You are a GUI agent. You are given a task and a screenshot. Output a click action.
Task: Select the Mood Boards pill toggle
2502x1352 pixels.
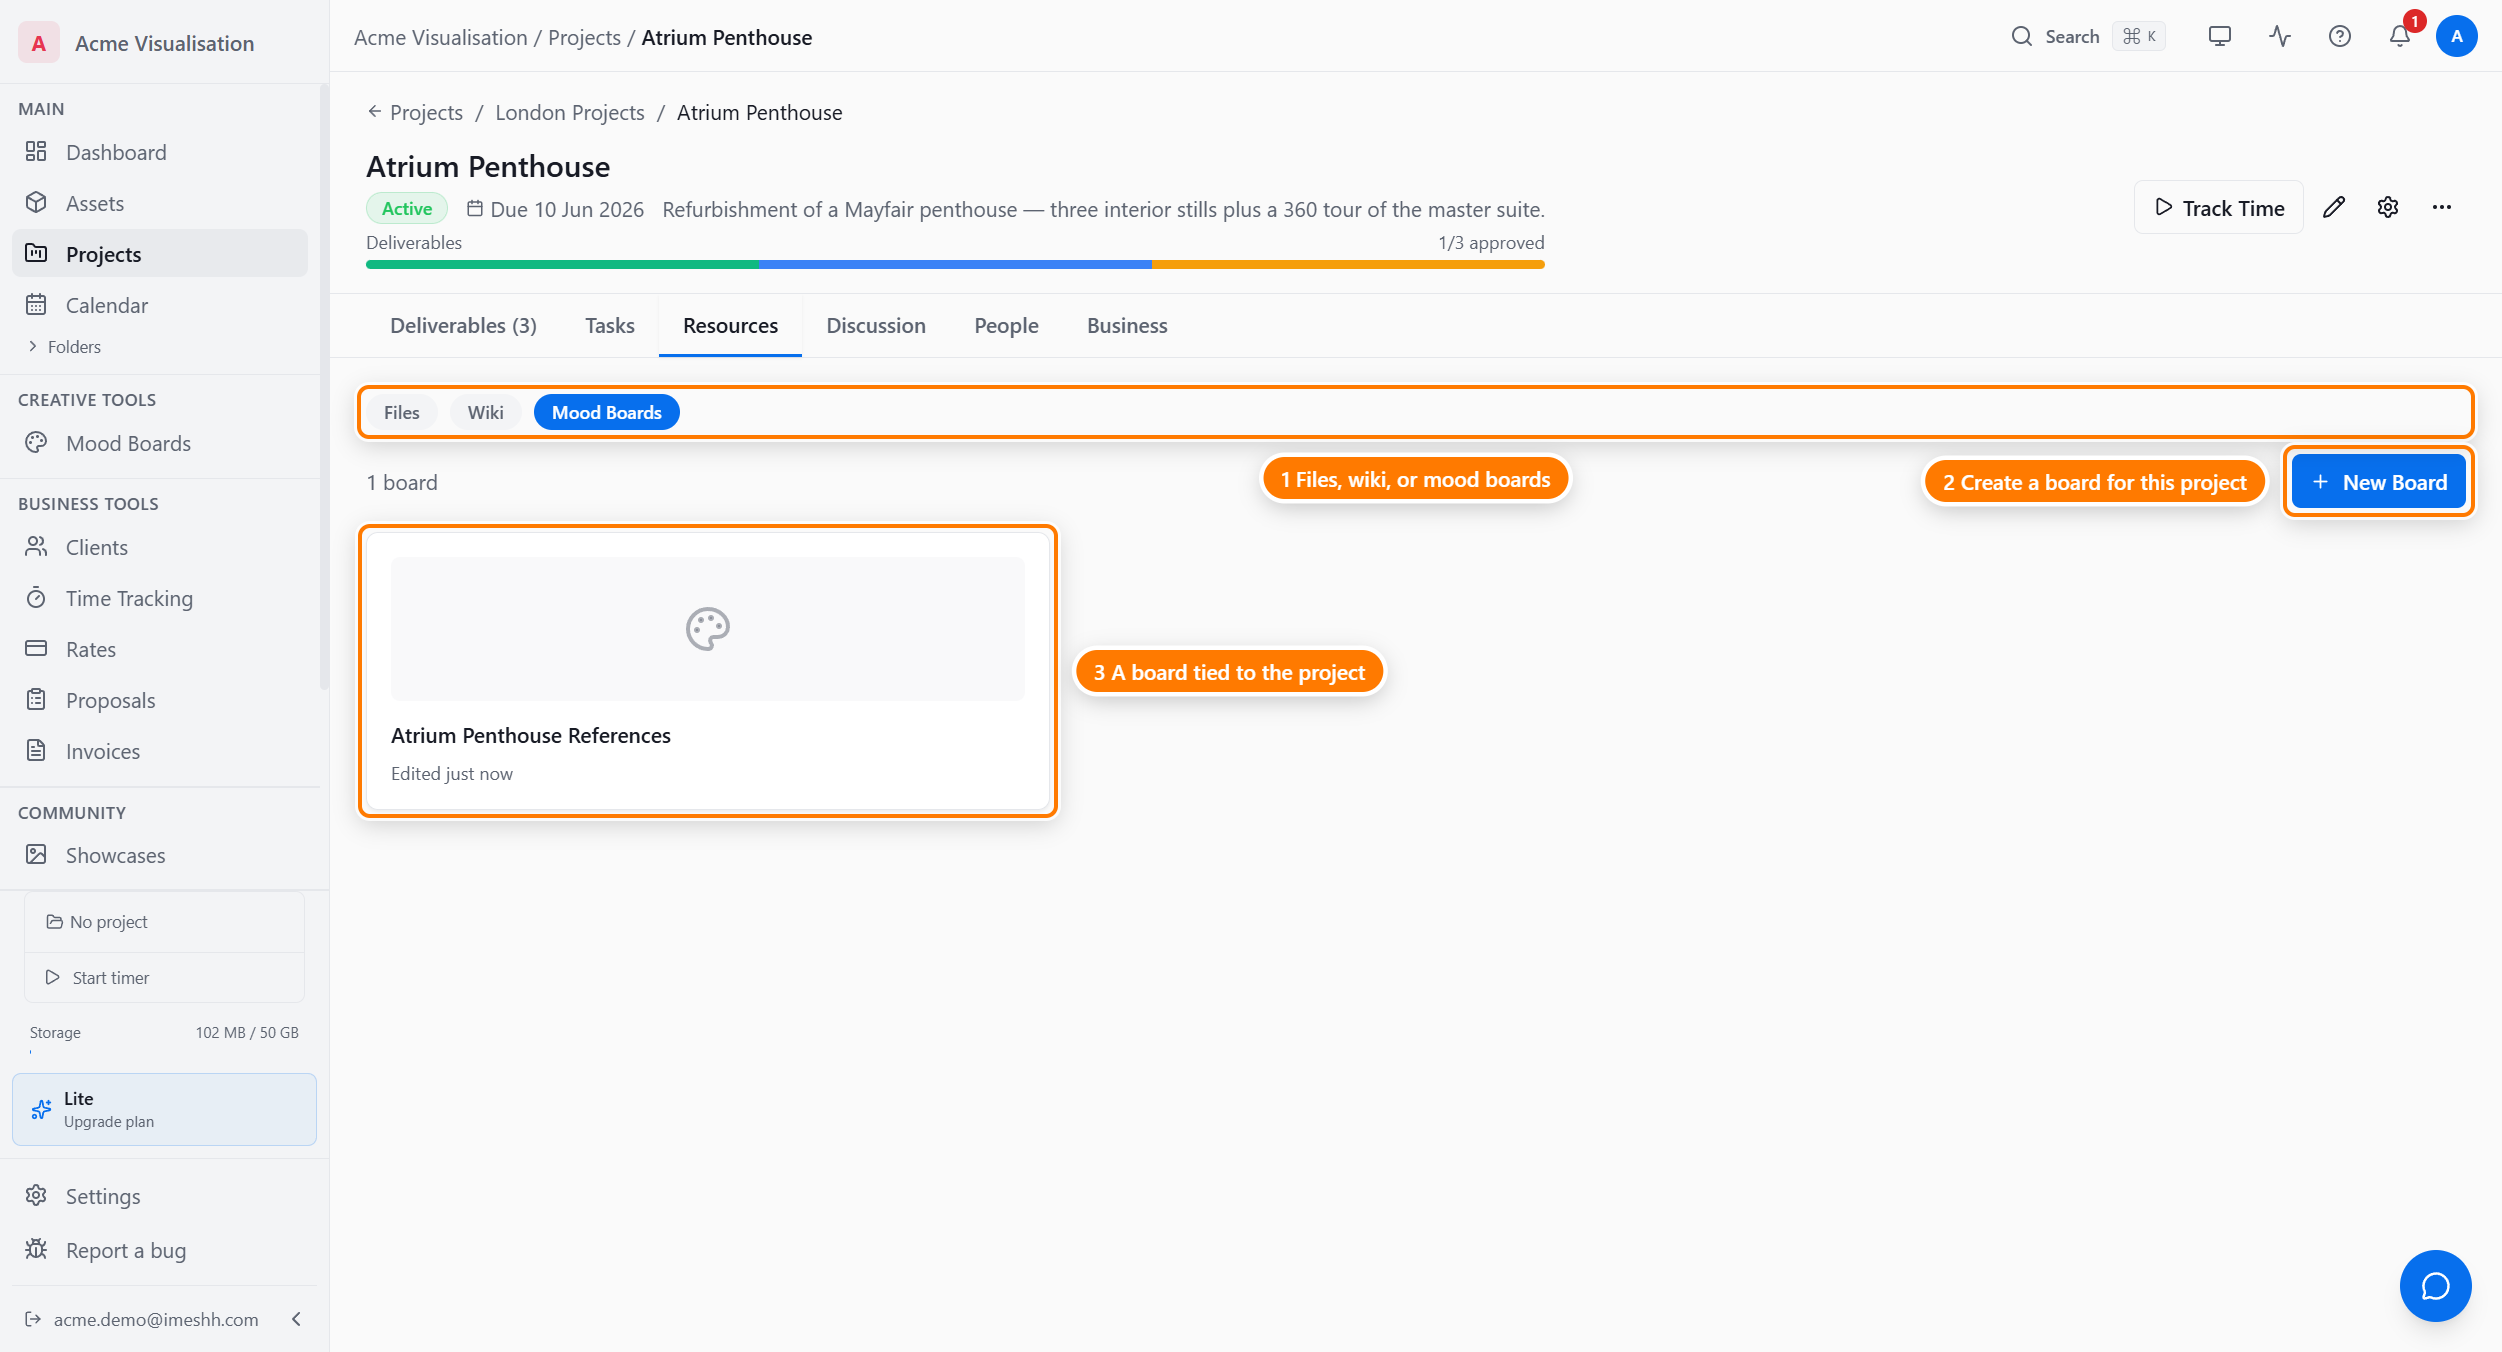[606, 412]
